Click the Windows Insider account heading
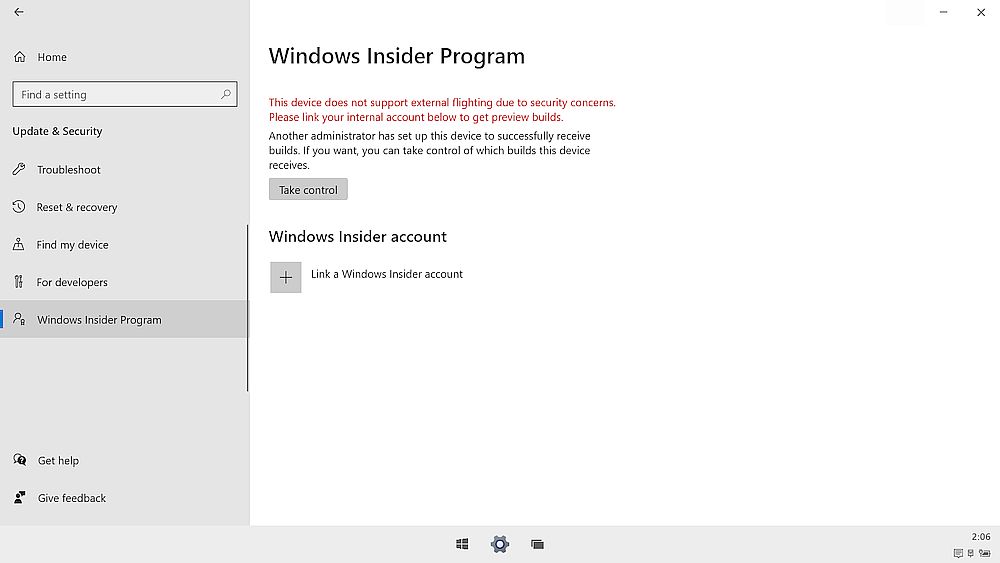 tap(358, 237)
